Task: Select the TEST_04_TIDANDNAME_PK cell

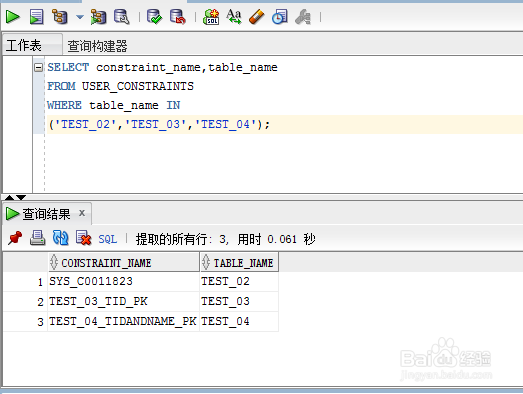Action: pos(124,322)
